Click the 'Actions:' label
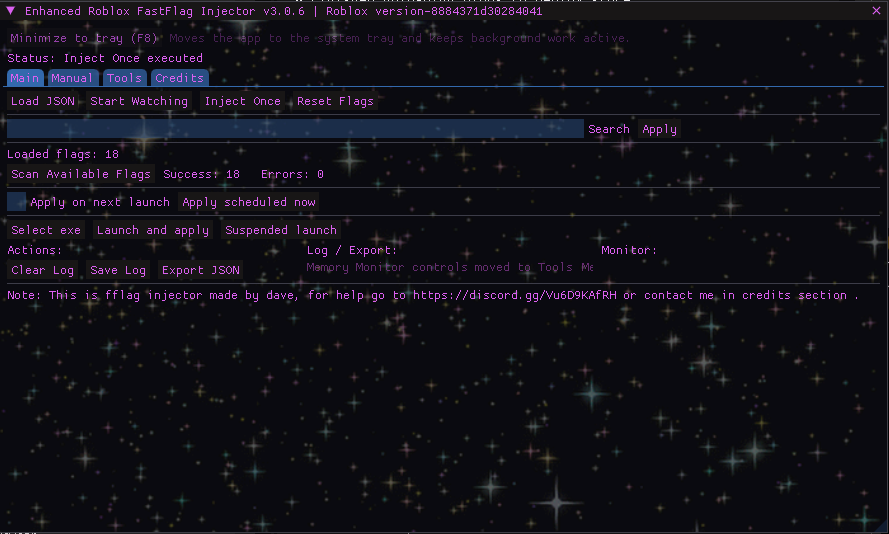Screen dimensions: 889x534 (x=35, y=250)
